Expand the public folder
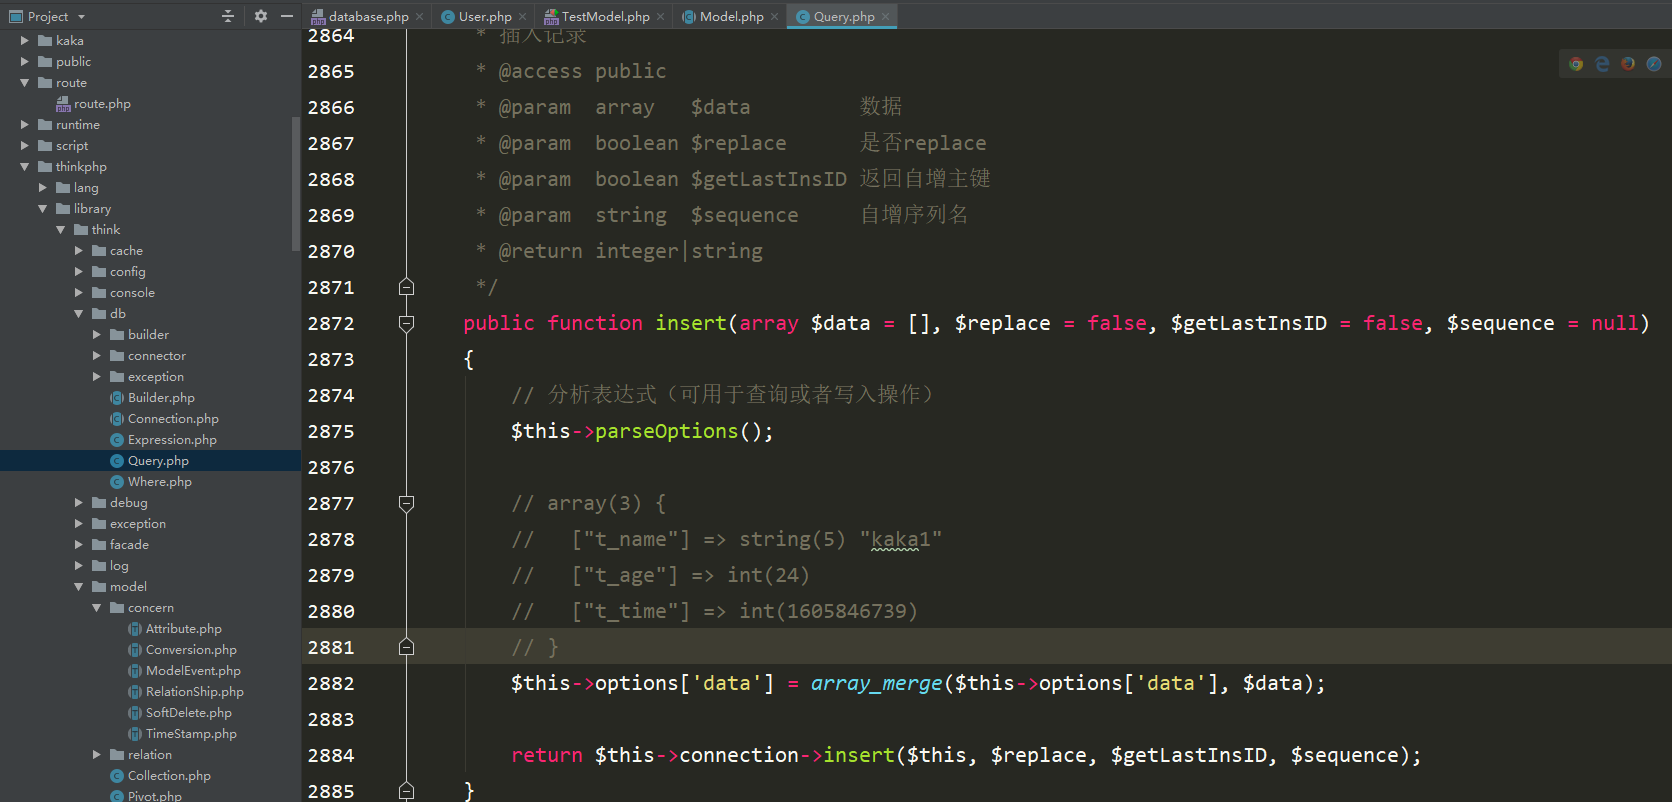 pos(25,62)
